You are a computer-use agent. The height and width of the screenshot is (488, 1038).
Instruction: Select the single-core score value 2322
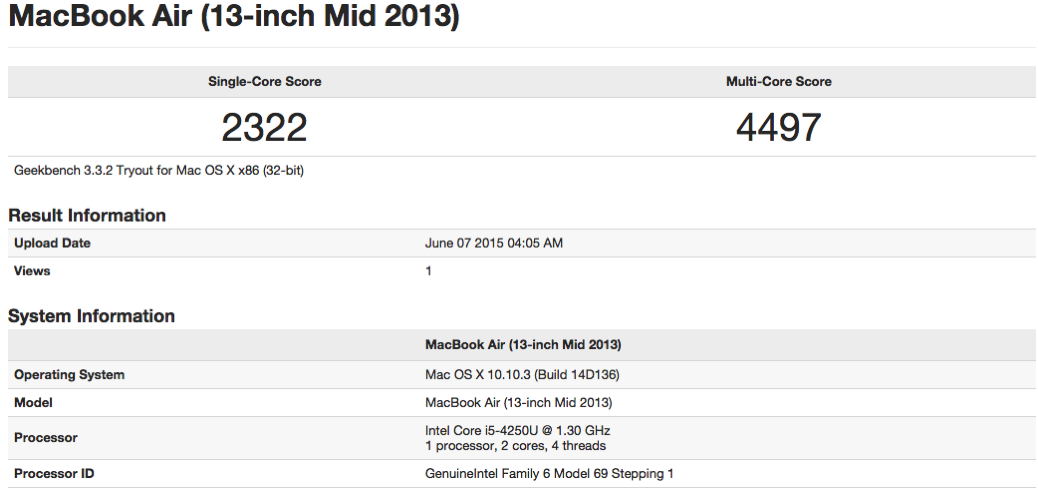click(x=264, y=127)
